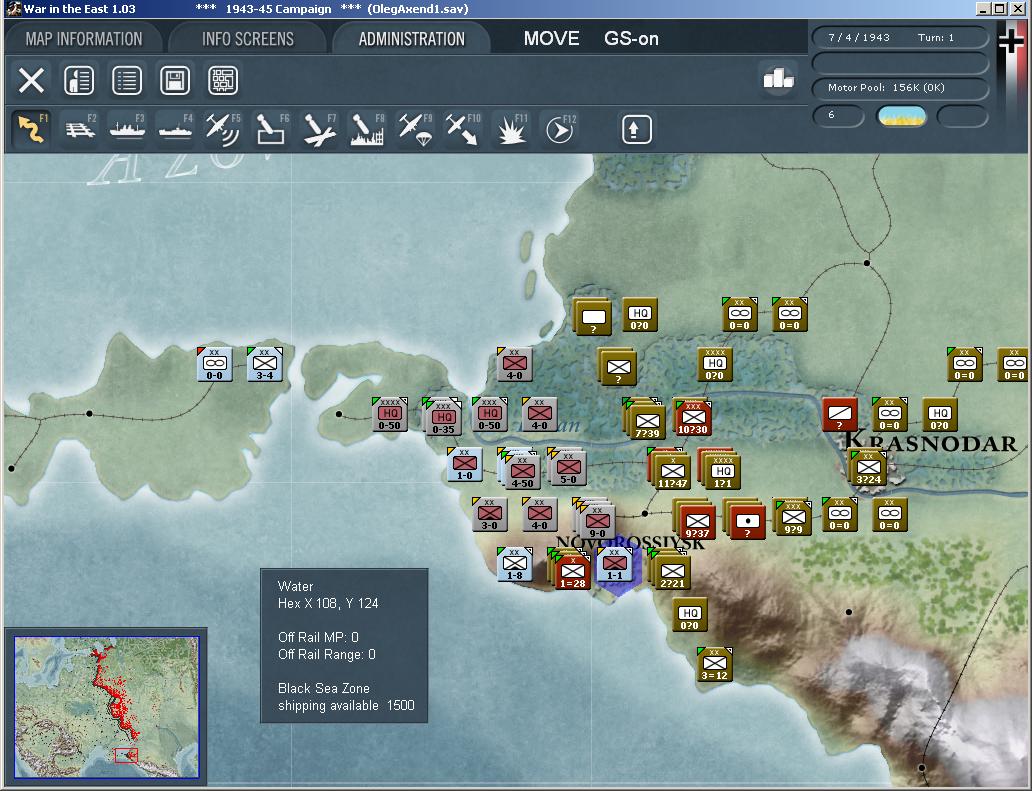Viewport: 1032px width, 791px height.
Task: Open the game options list icon
Action: (x=127, y=80)
